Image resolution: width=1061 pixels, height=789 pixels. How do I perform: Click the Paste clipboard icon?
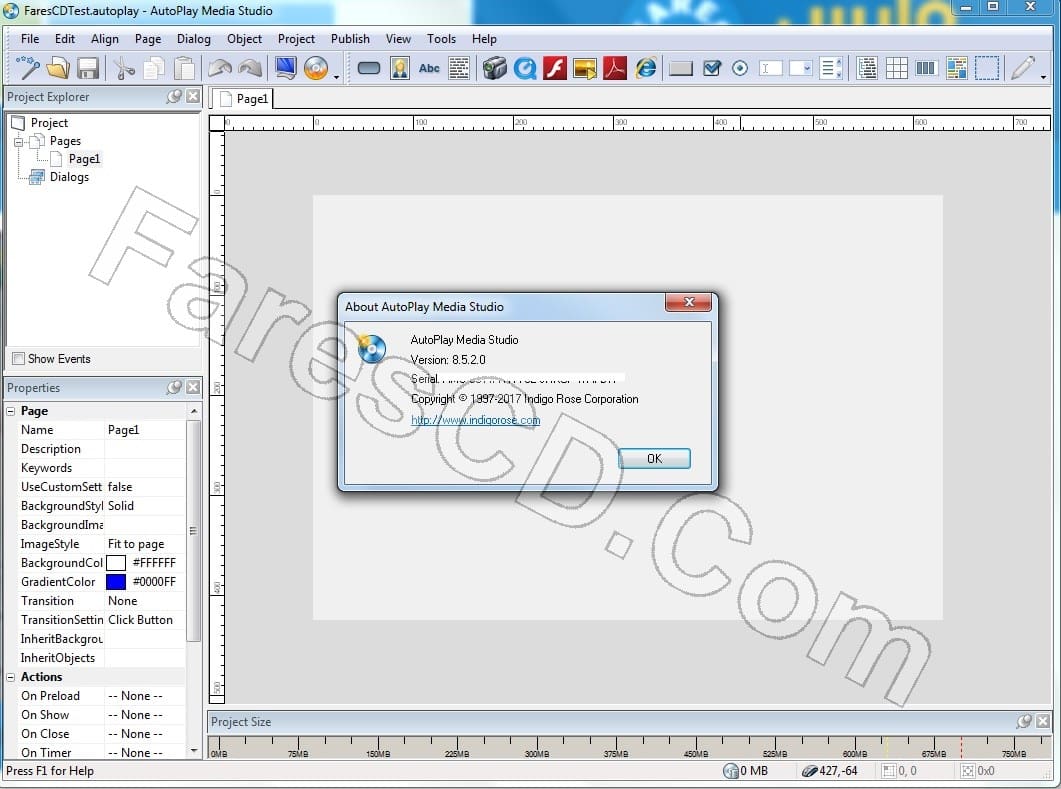[184, 68]
